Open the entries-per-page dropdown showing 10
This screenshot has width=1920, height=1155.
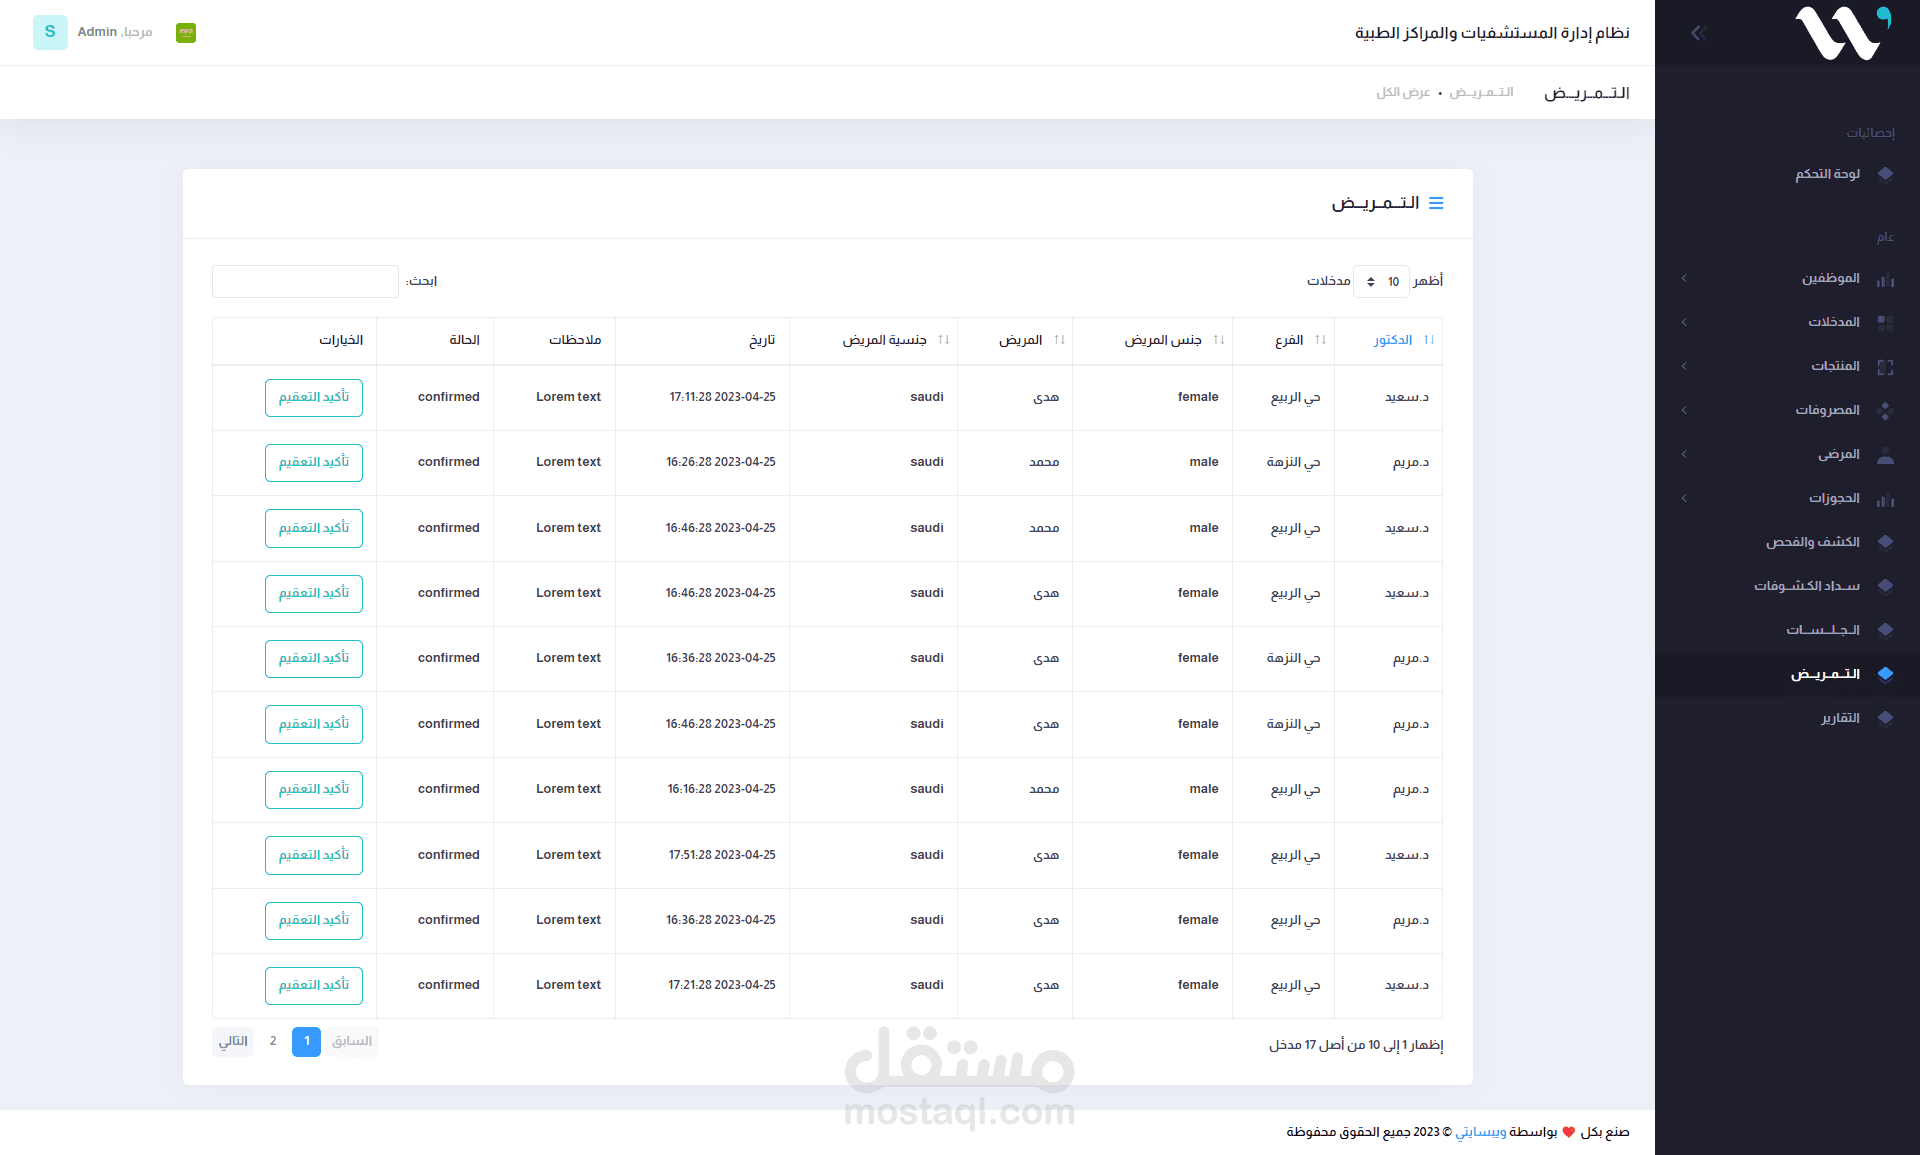tap(1381, 282)
